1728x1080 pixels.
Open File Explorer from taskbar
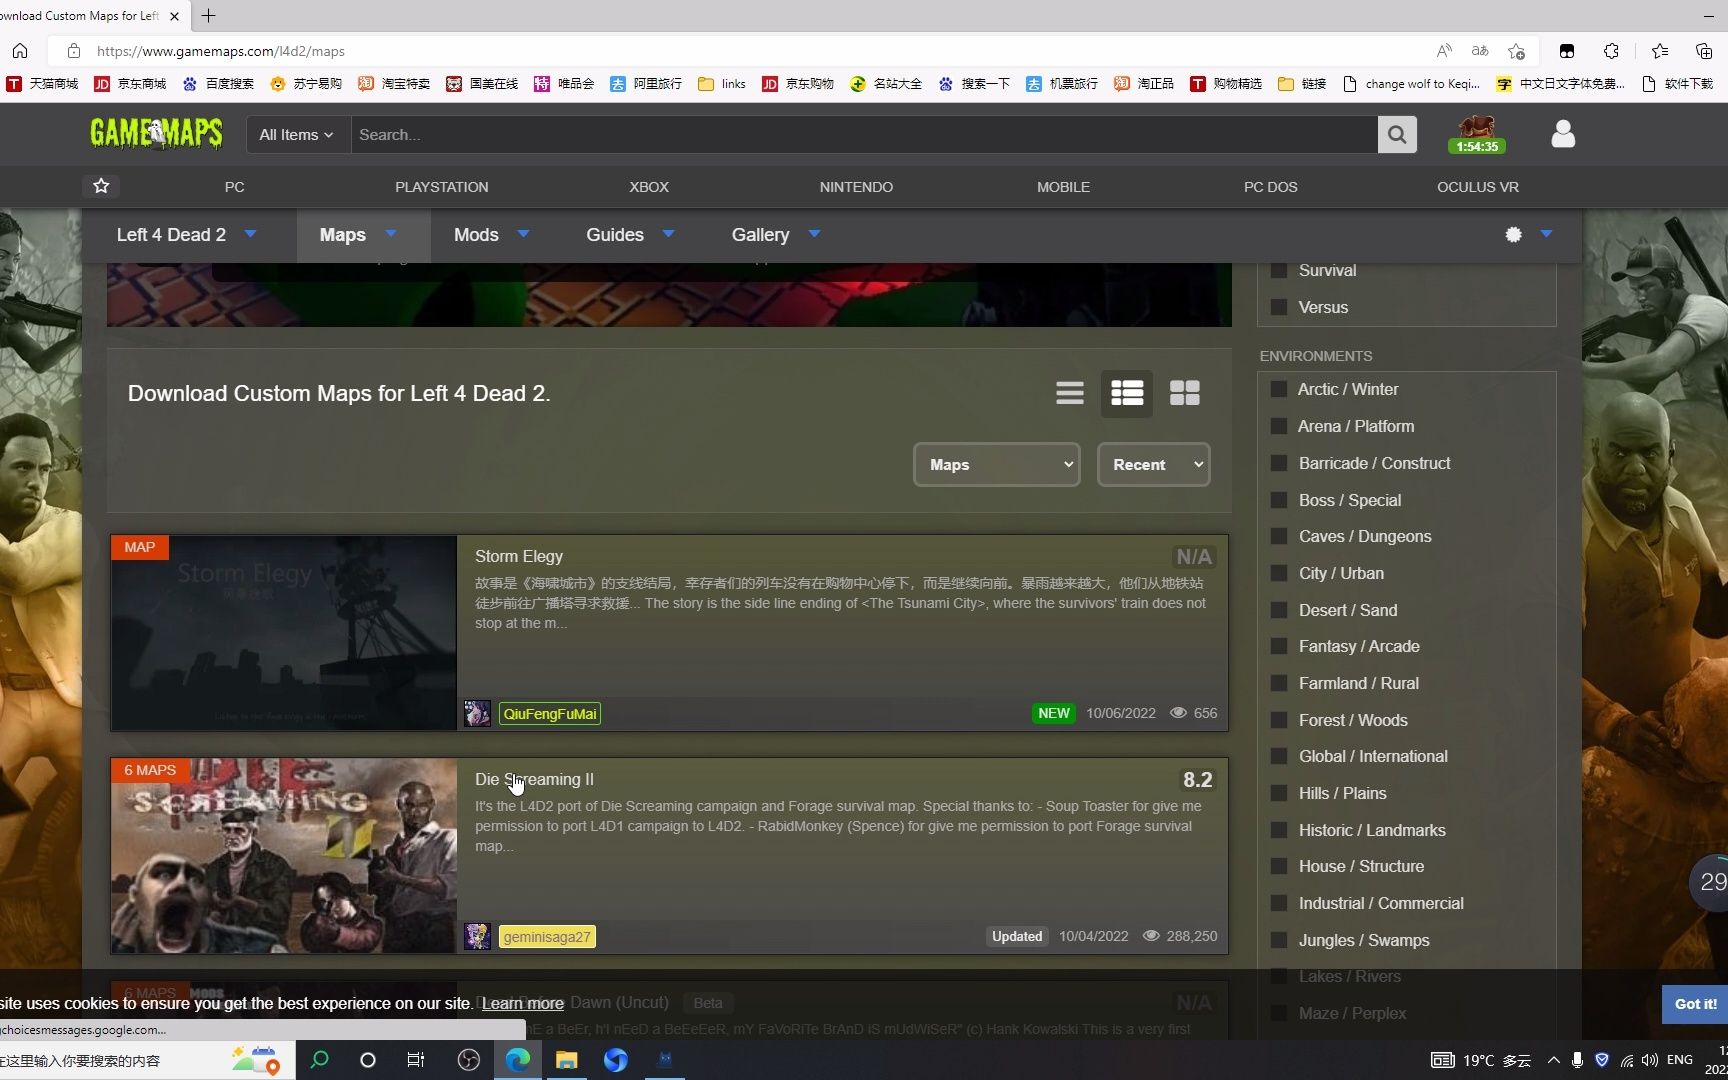[567, 1060]
